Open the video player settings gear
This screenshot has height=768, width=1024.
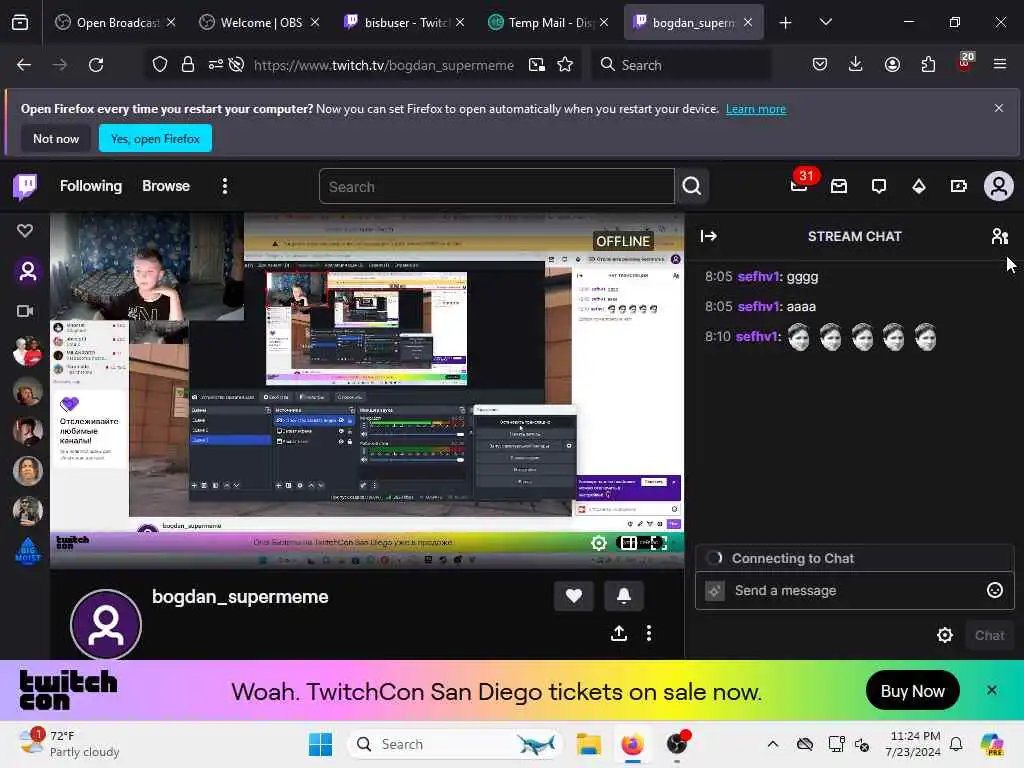click(x=598, y=543)
